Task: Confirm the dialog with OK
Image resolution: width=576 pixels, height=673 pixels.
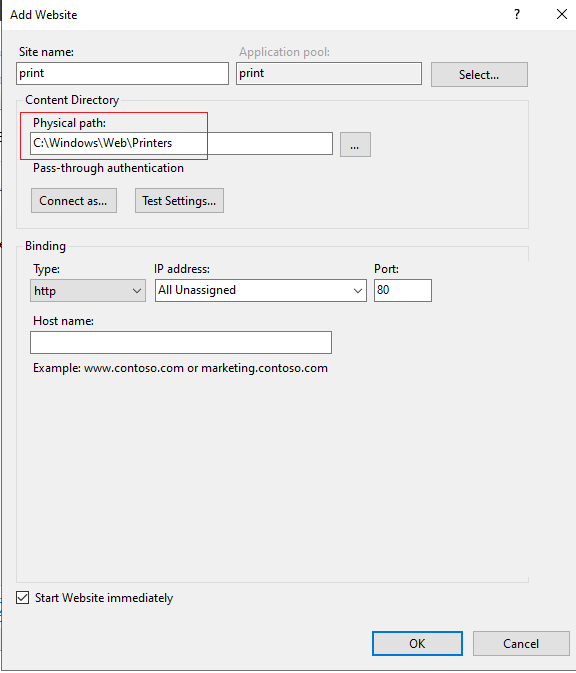Action: (417, 643)
